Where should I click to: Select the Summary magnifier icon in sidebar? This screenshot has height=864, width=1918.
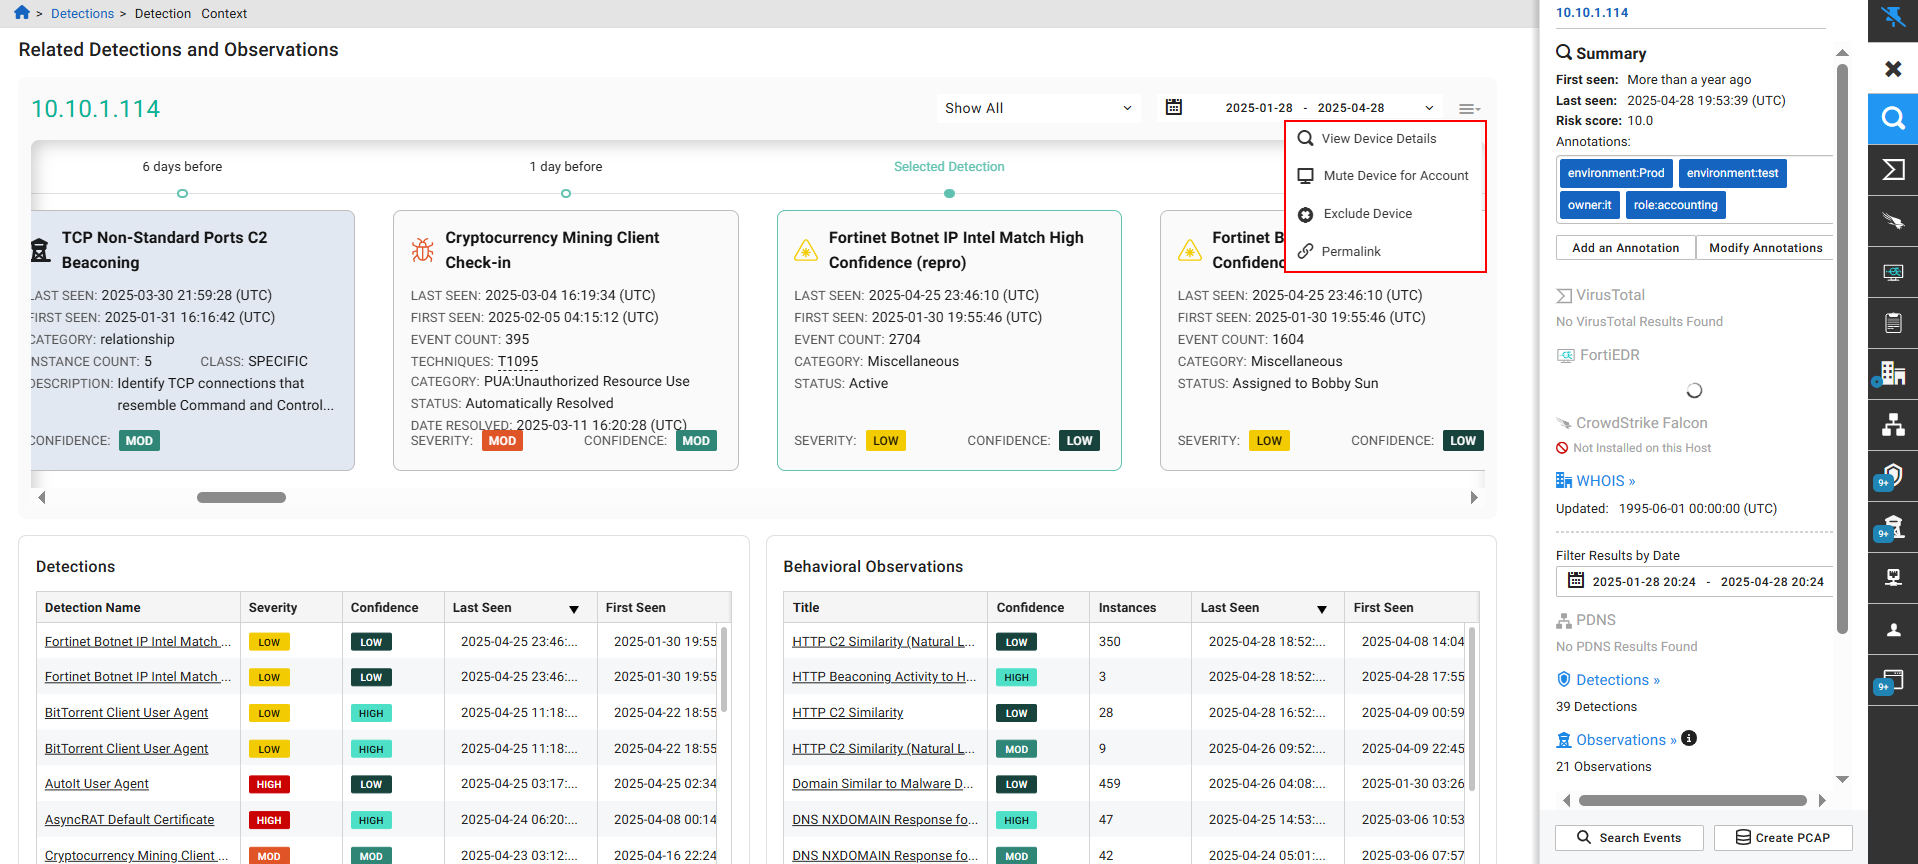pyautogui.click(x=1892, y=119)
